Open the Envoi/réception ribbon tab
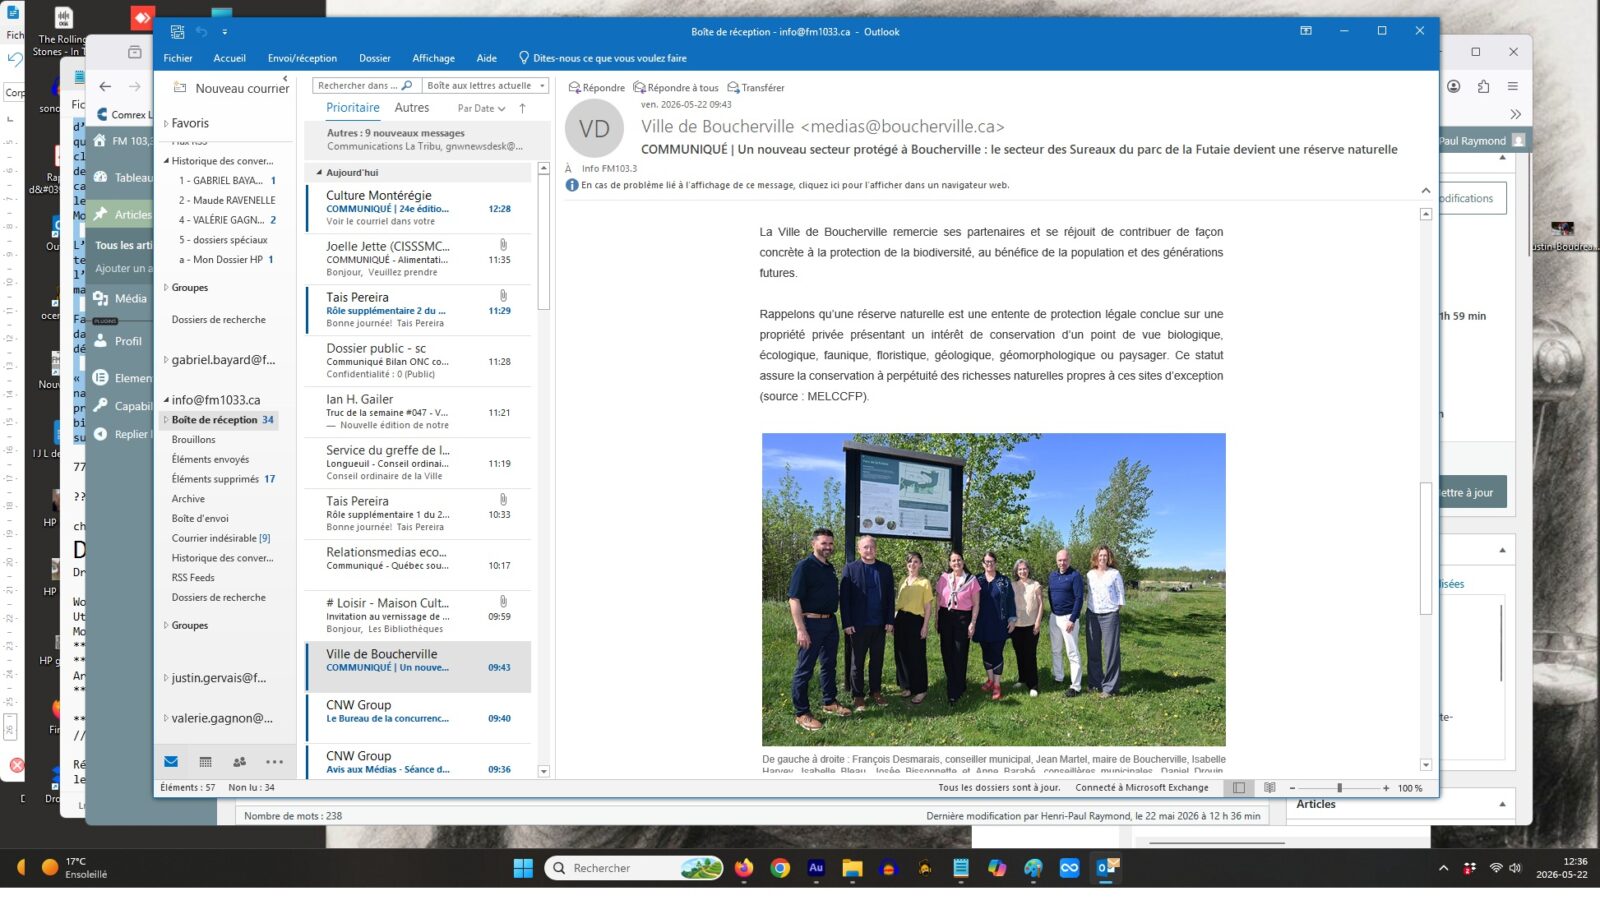The image size is (1600, 900). point(302,58)
